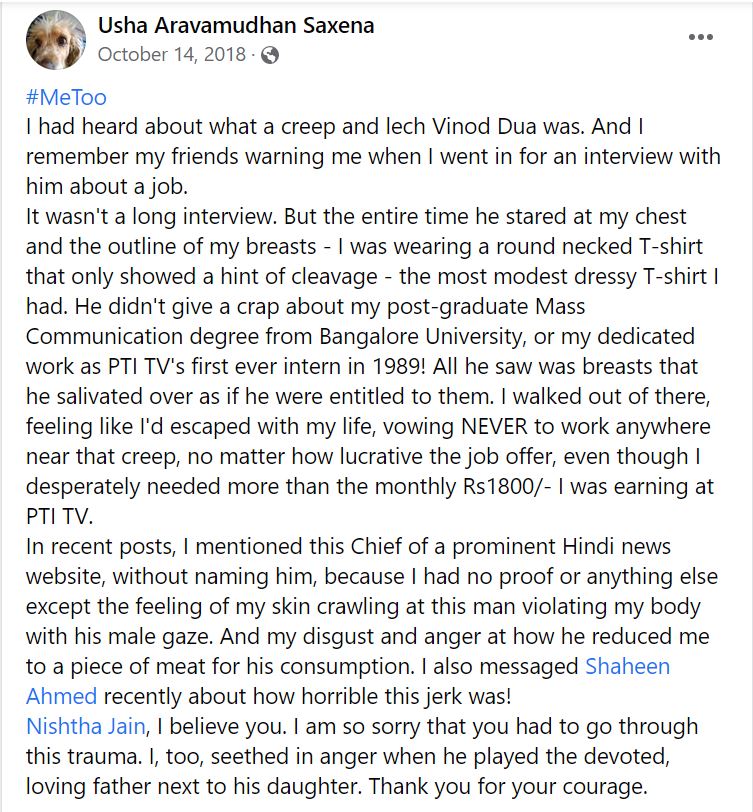Click the phrase prominent Hindi news
Image resolution: width=753 pixels, height=812 pixels.
[x=561, y=547]
